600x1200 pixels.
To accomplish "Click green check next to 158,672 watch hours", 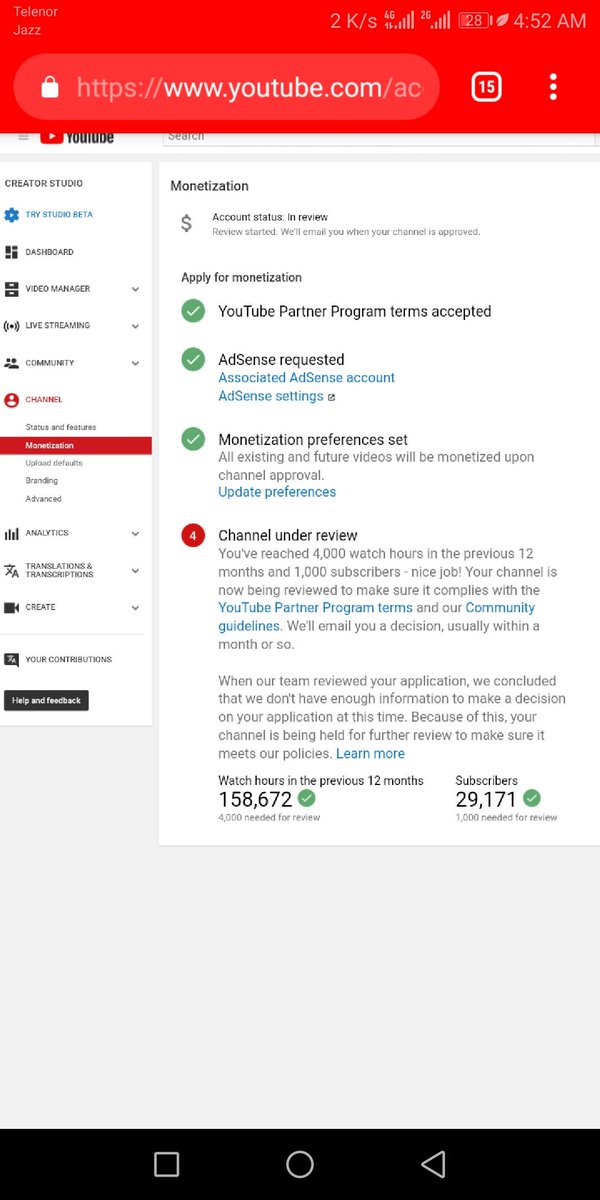I will 307,798.
